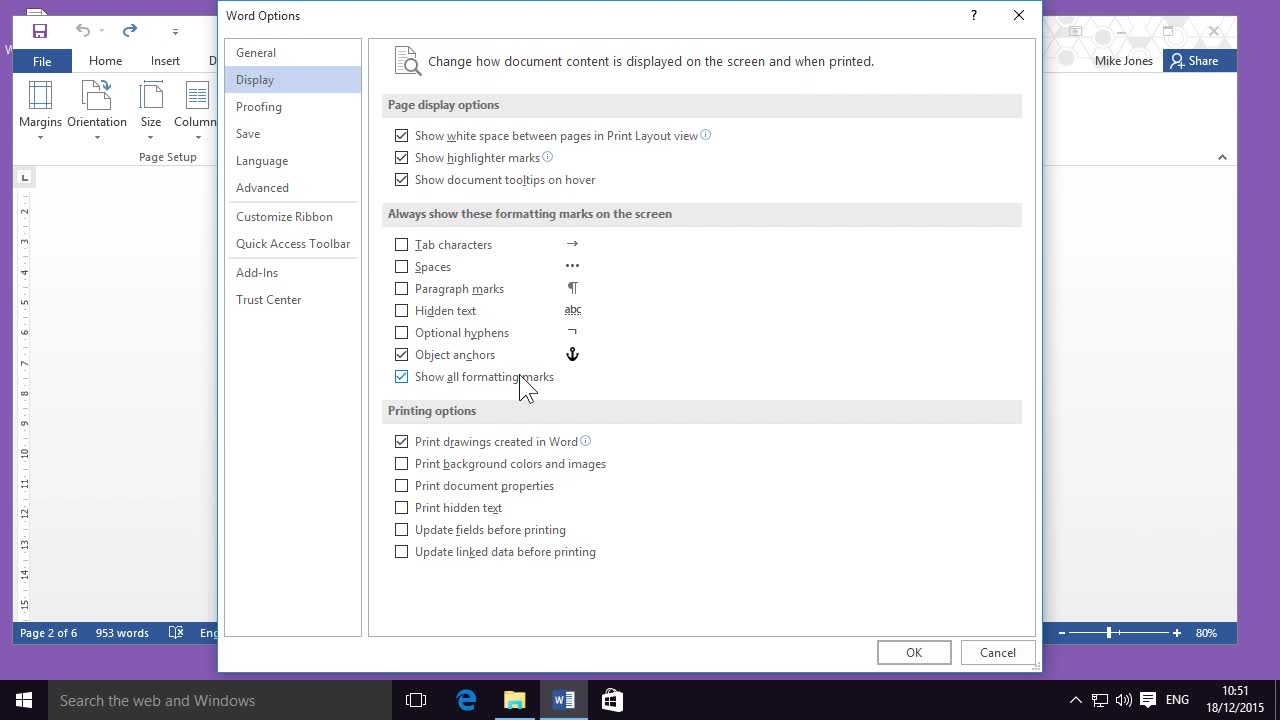
Task: Adjust the zoom slider handle in status bar
Action: pyautogui.click(x=1109, y=633)
